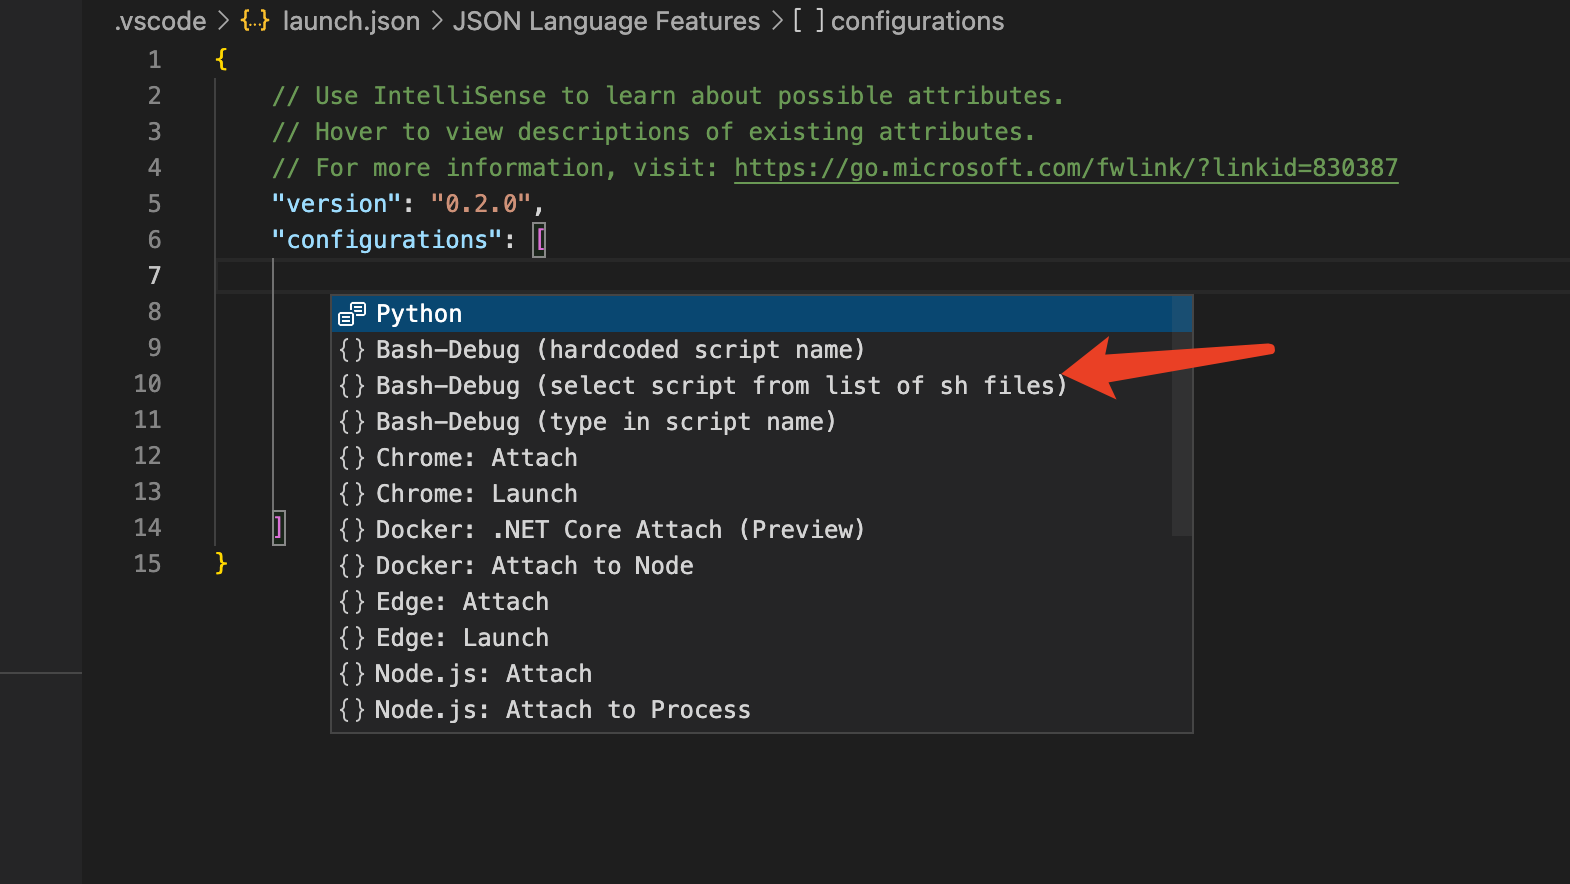The height and width of the screenshot is (884, 1570).
Task: Click the JSON braces icon before launch.json
Action: tap(255, 21)
